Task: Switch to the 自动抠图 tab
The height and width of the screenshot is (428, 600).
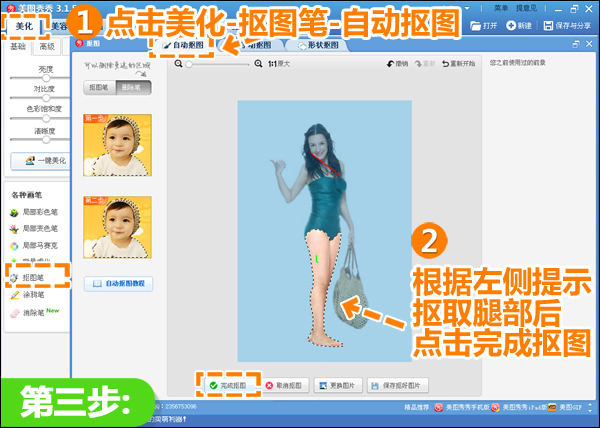Action: pos(182,45)
